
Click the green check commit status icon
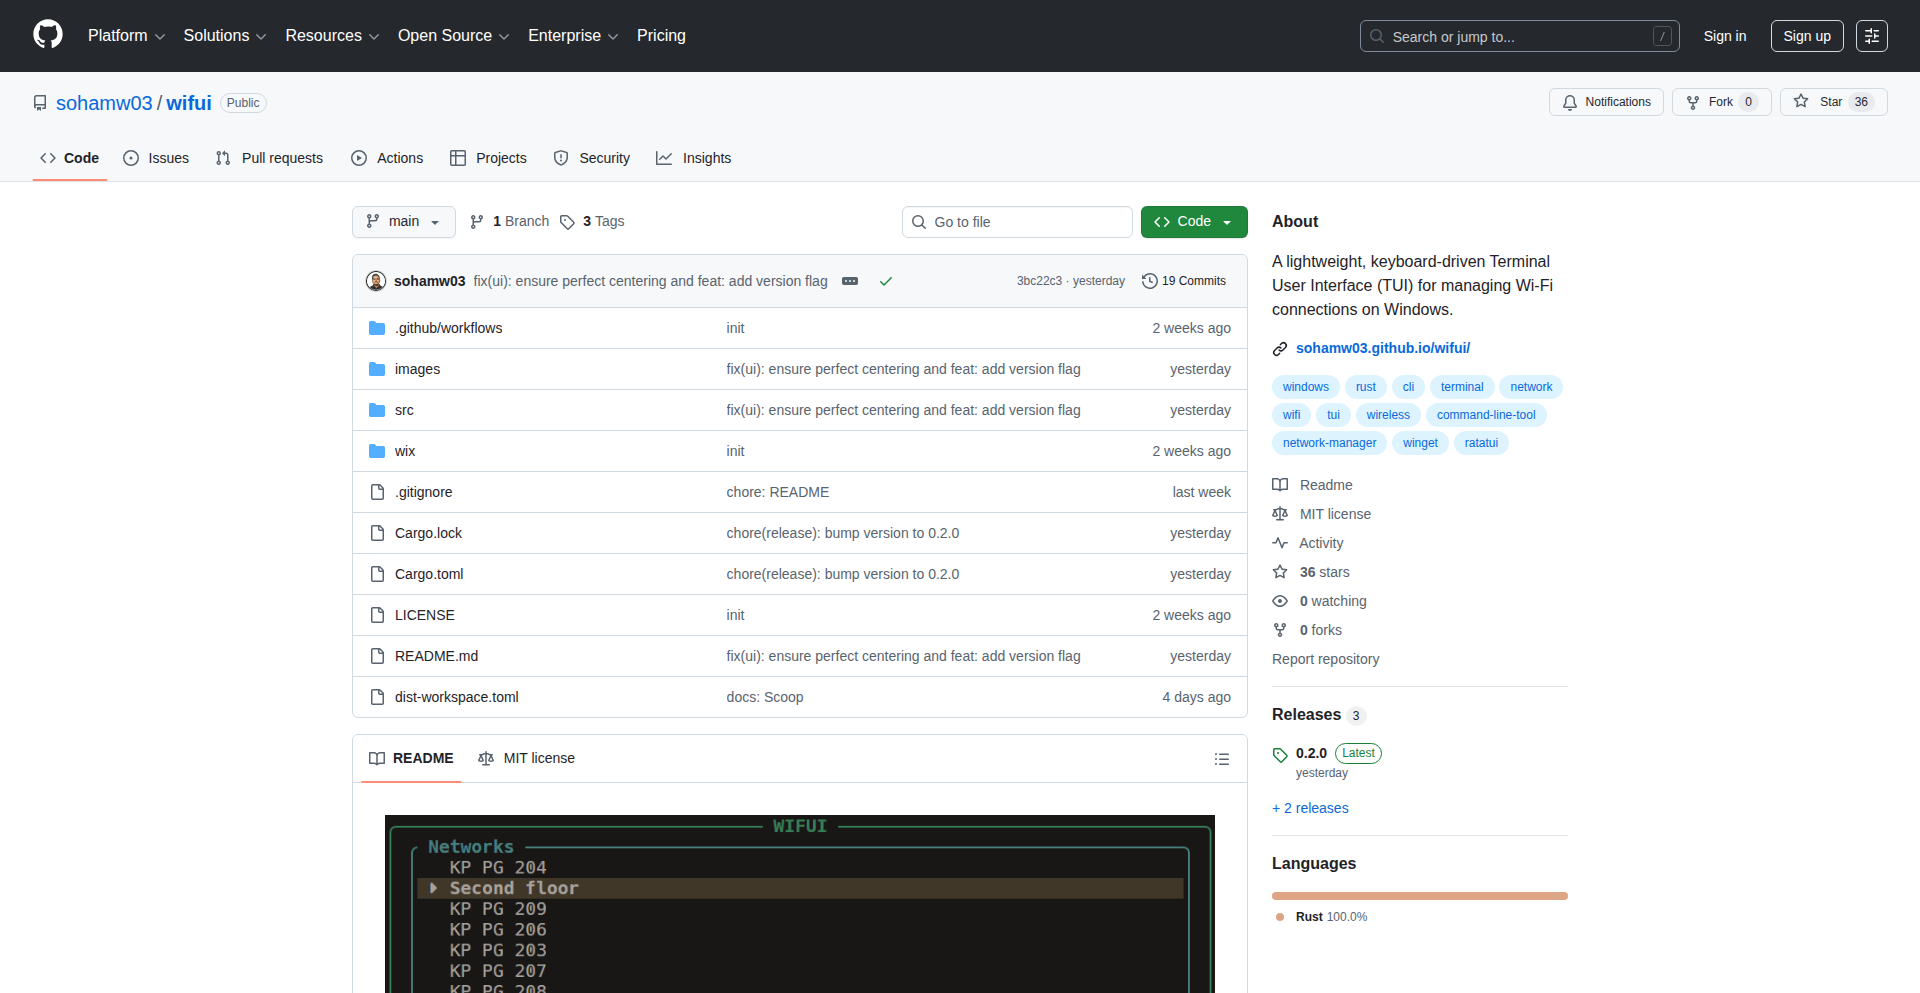tap(885, 282)
